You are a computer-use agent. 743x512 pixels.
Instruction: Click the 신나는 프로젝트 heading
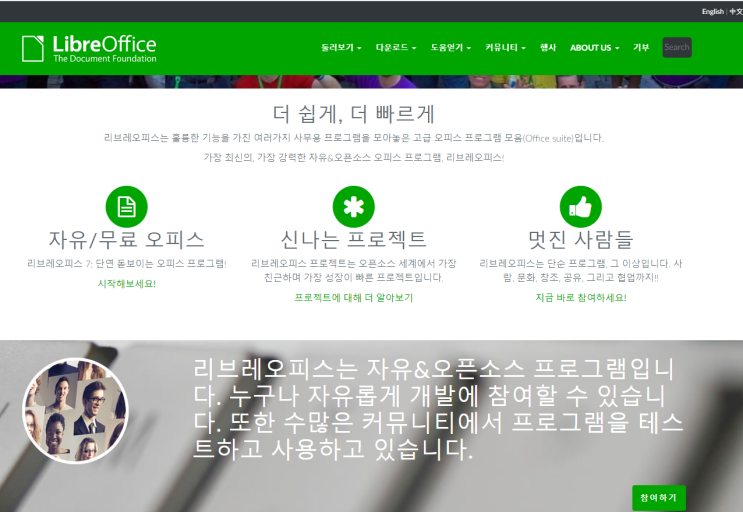[x=353, y=240]
